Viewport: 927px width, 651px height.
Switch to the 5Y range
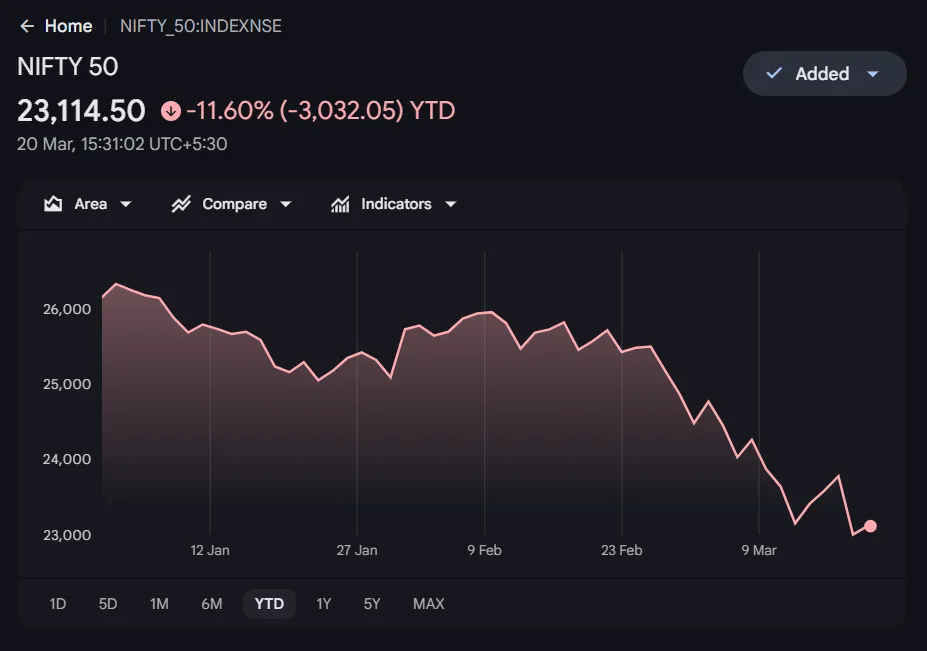pyautogui.click(x=372, y=604)
